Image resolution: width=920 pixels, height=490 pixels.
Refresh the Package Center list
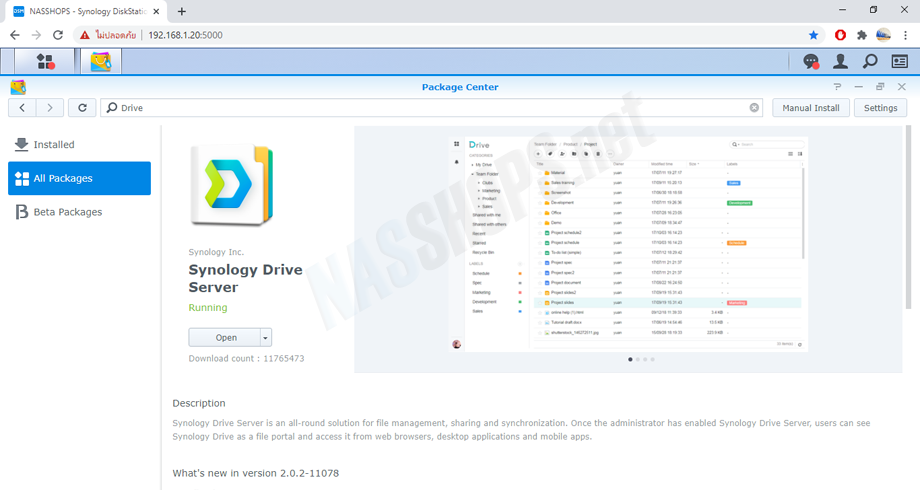tap(82, 107)
